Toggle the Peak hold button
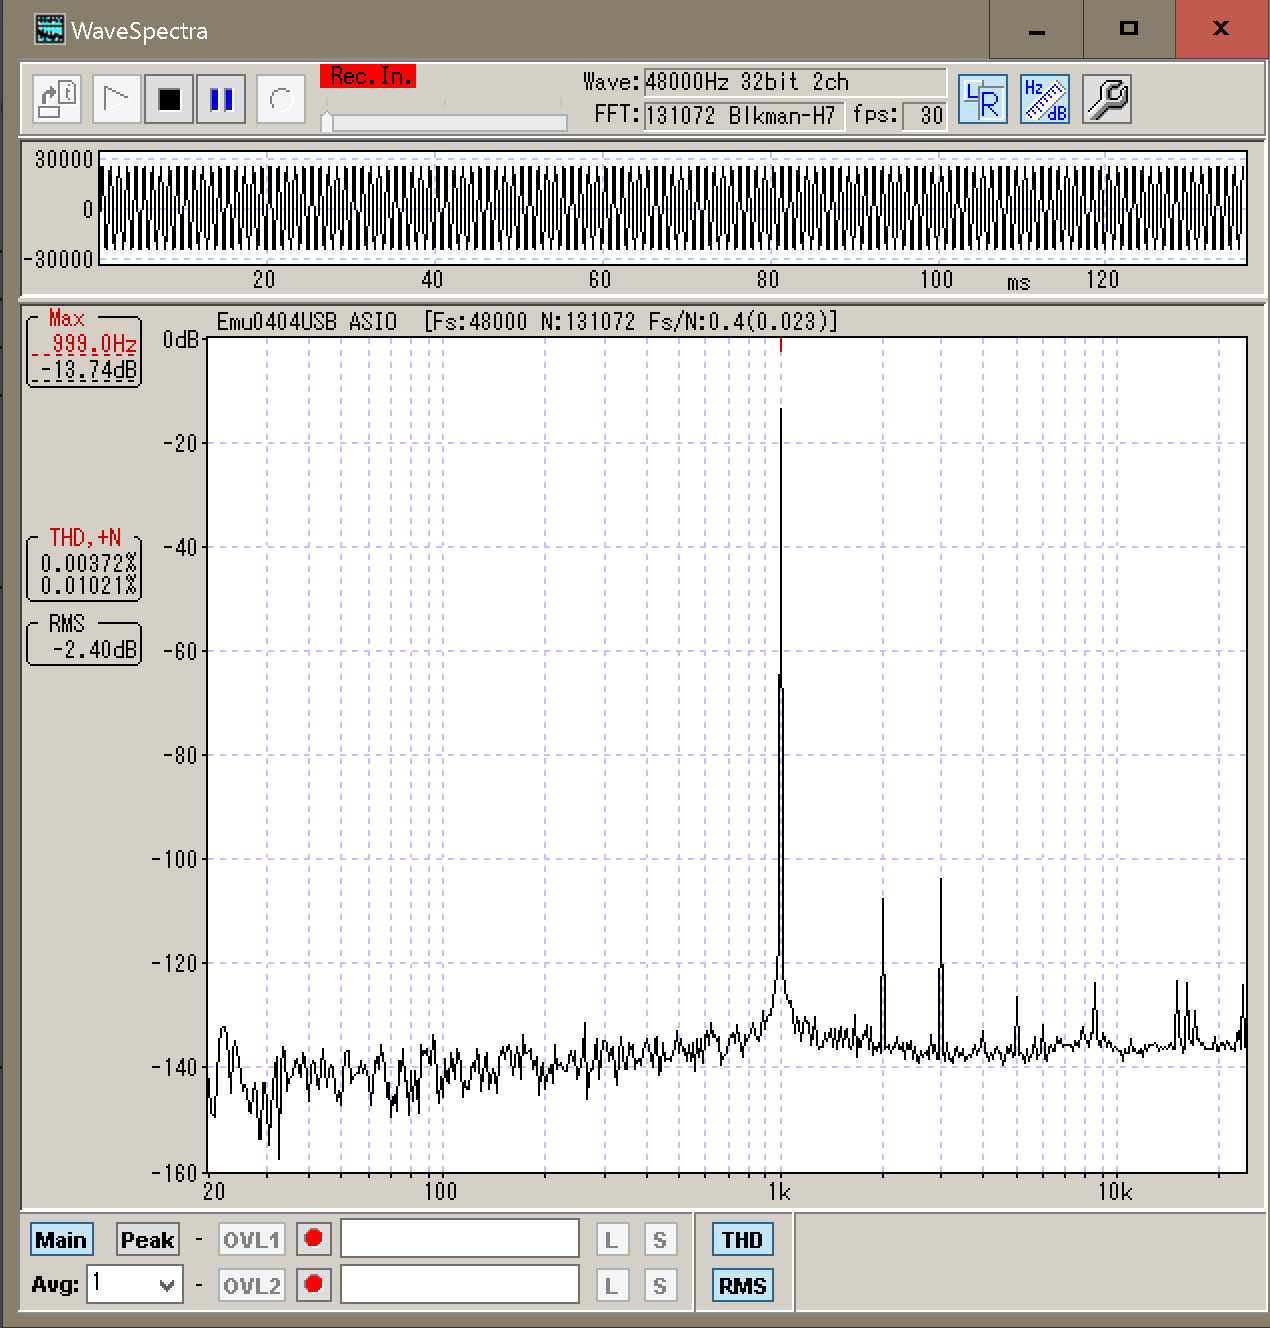Viewport: 1270px width, 1328px height. [x=147, y=1240]
